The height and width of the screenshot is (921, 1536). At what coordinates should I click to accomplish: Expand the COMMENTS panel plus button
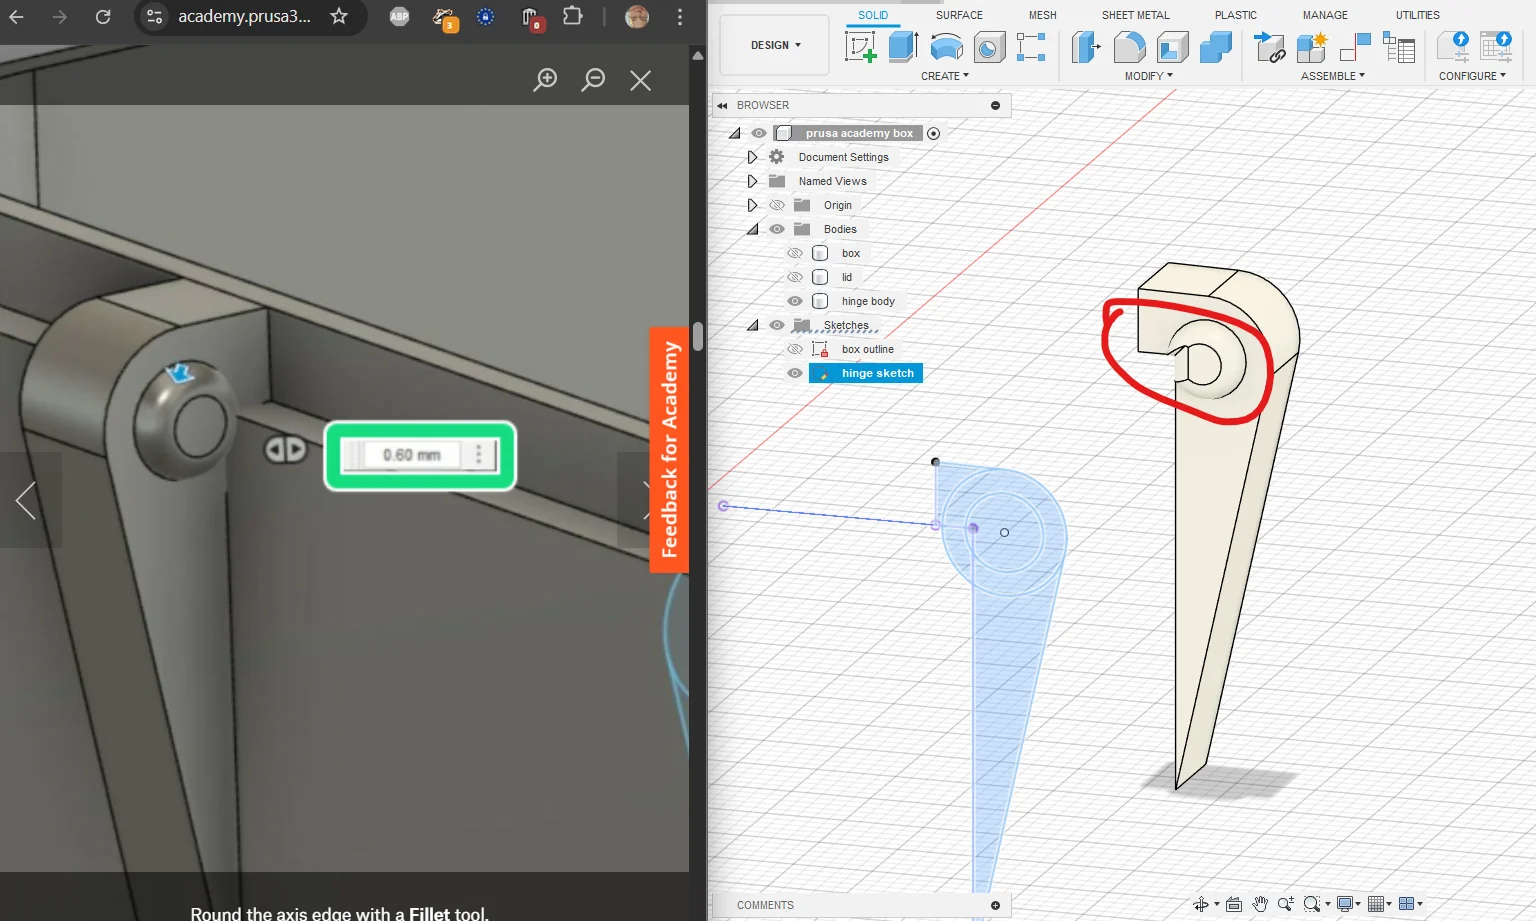(x=995, y=905)
